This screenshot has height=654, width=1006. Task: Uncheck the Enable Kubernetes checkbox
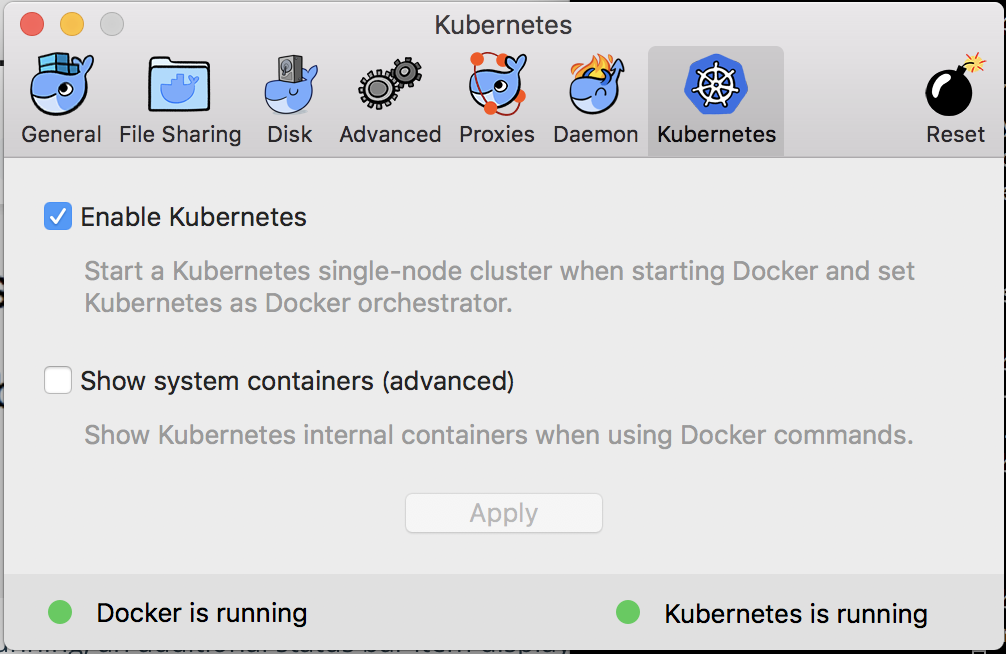[58, 217]
